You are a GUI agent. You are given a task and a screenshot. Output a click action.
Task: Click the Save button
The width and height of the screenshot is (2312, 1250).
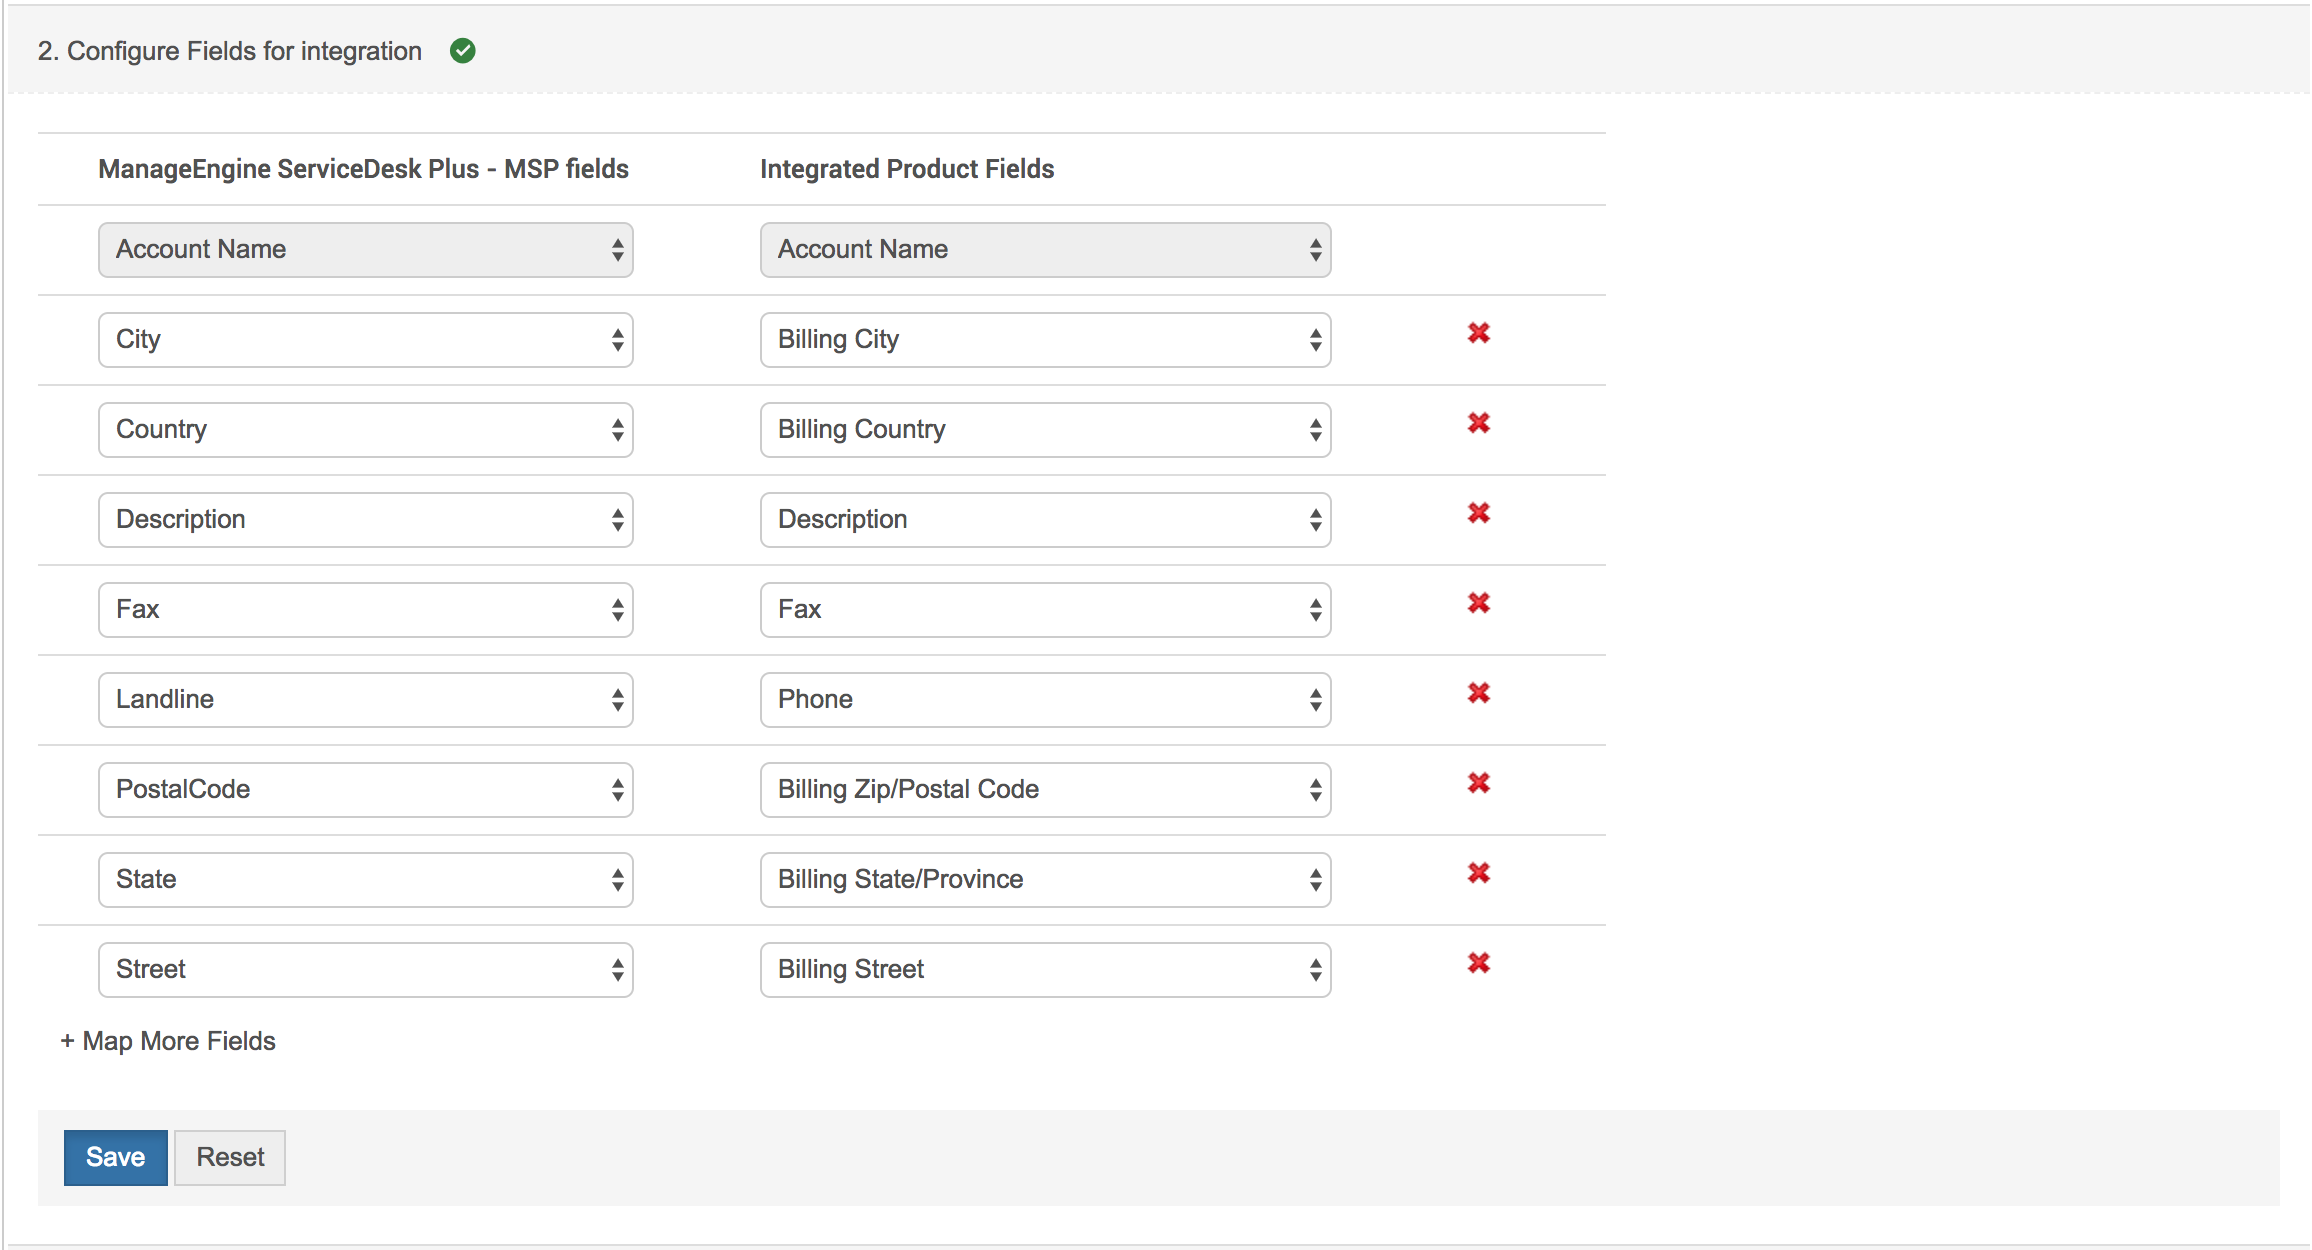(115, 1157)
